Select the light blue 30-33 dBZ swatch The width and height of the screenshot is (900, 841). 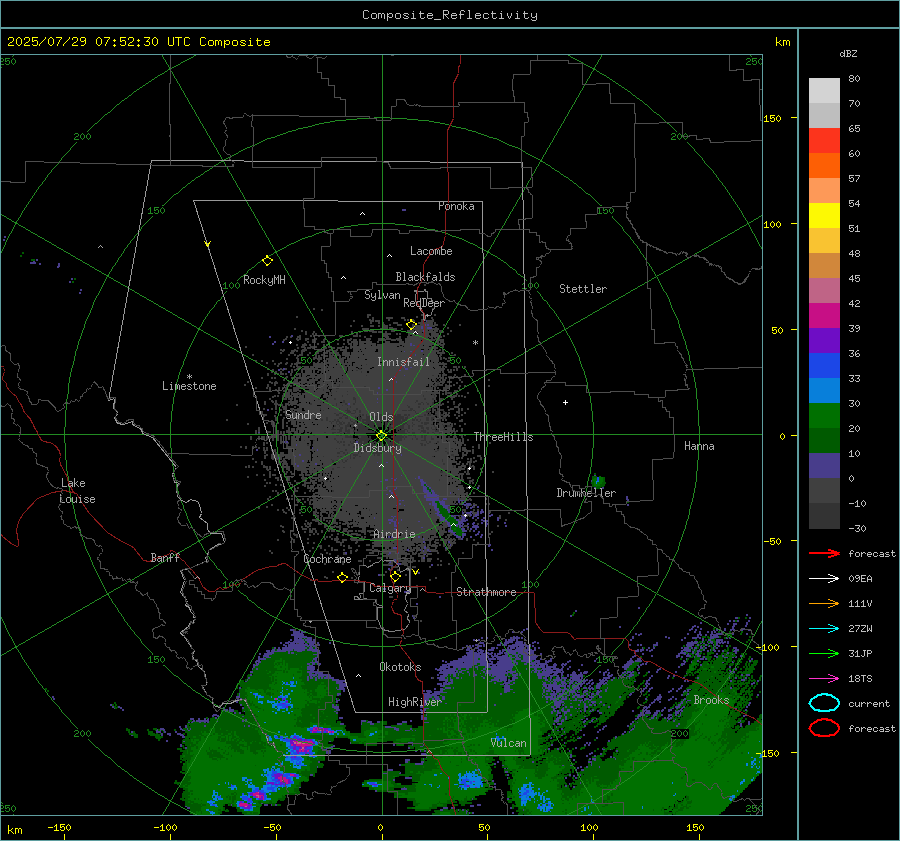pos(824,390)
